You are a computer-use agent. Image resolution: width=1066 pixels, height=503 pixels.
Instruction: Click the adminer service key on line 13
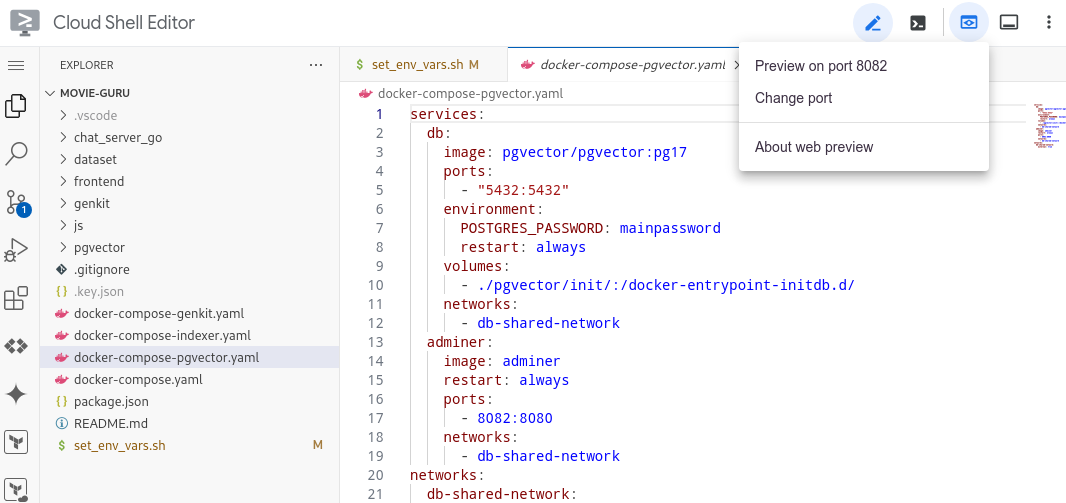pyautogui.click(x=455, y=343)
